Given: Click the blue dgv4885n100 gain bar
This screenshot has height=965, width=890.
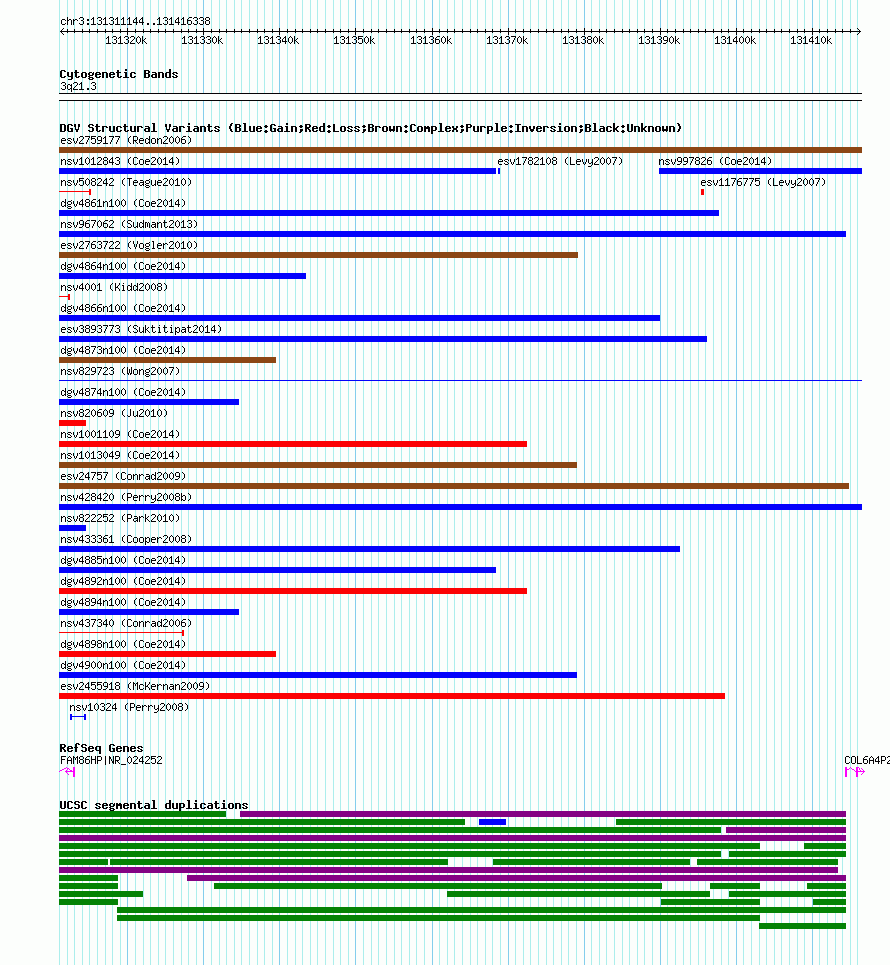Looking at the screenshot, I should 278,570.
